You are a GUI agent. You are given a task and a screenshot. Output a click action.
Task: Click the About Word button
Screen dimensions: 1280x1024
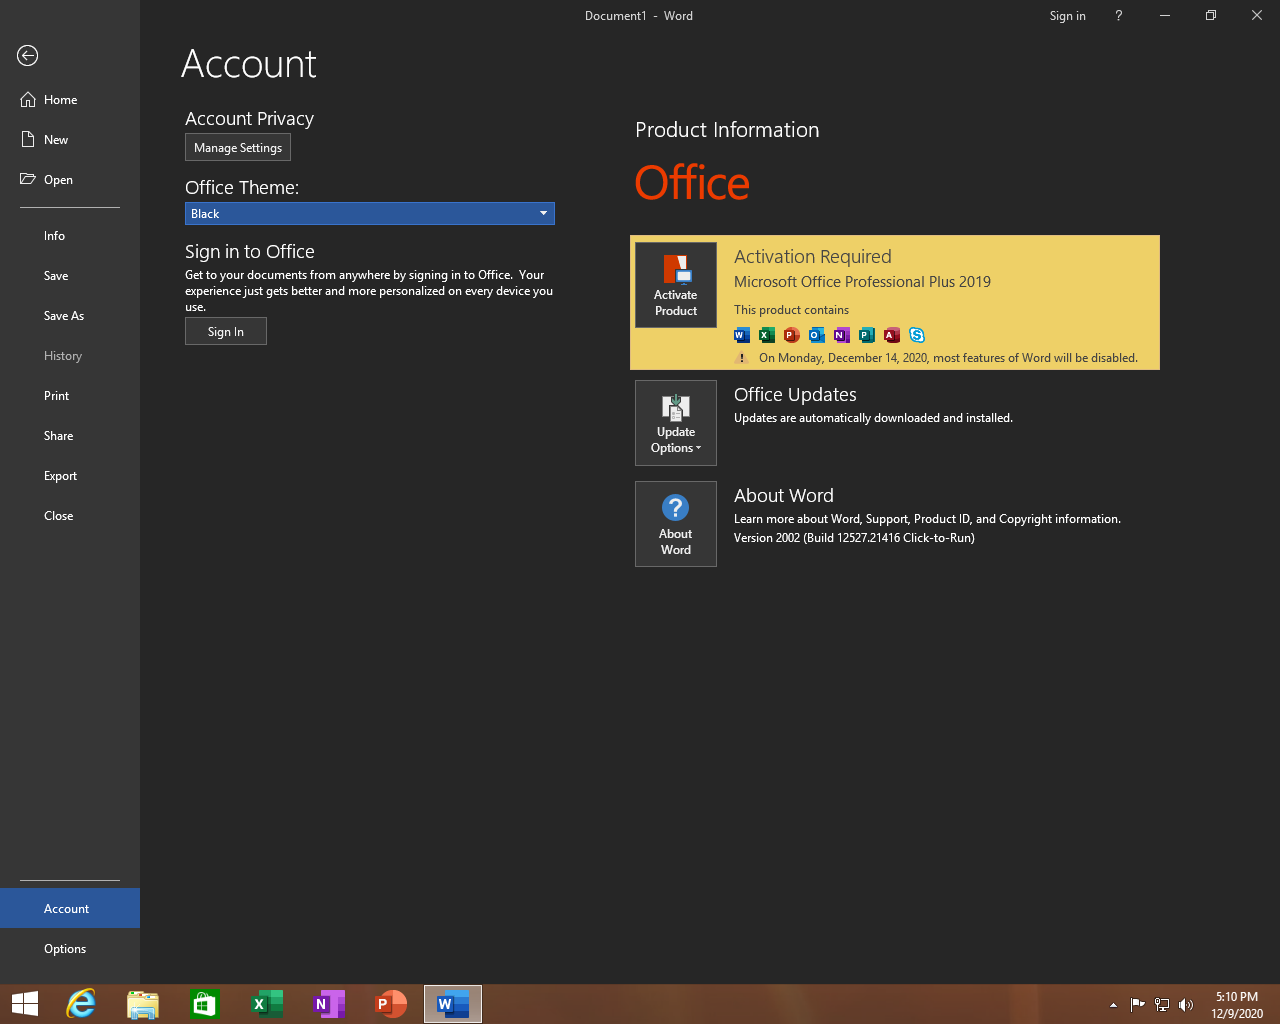[676, 524]
